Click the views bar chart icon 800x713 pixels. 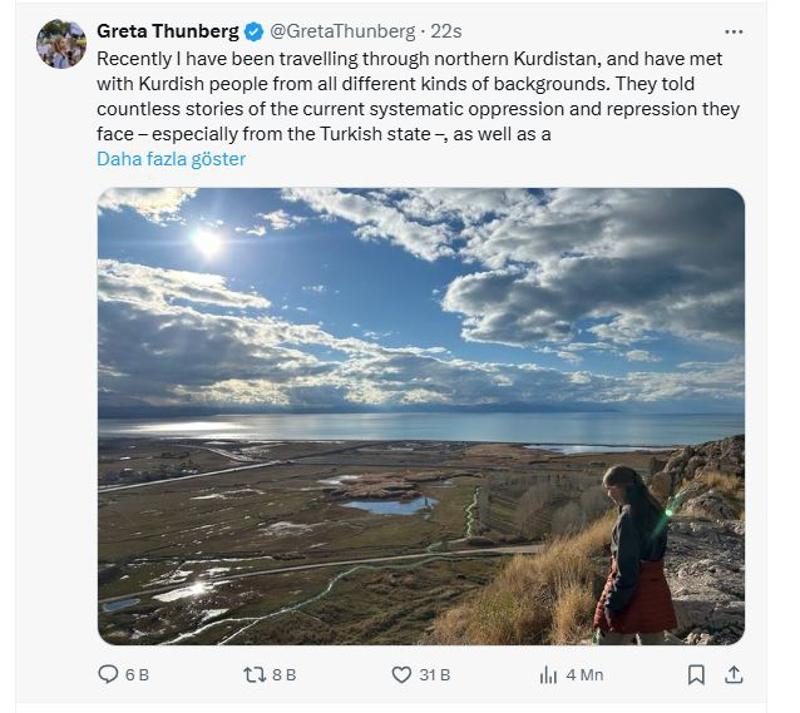(x=548, y=675)
